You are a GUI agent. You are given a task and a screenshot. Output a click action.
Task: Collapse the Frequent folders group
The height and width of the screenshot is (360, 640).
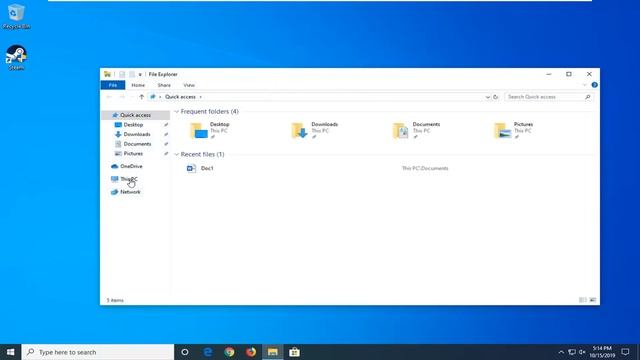(177, 111)
